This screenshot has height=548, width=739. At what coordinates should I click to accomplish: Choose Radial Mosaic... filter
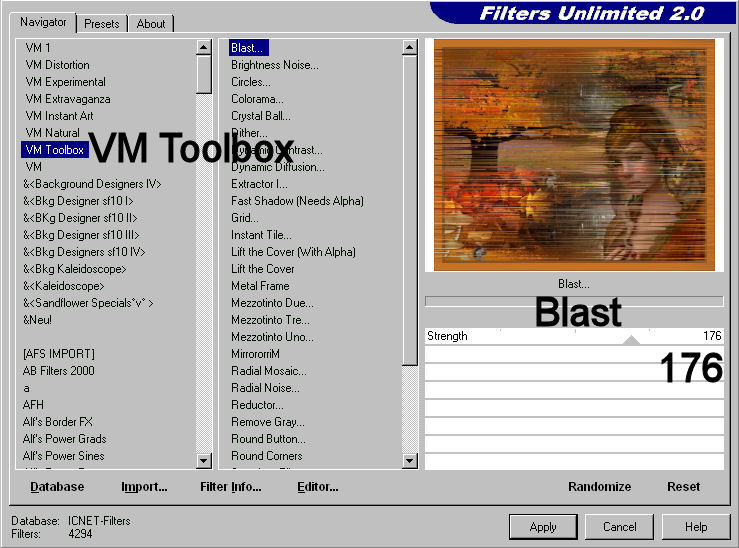pyautogui.click(x=269, y=370)
